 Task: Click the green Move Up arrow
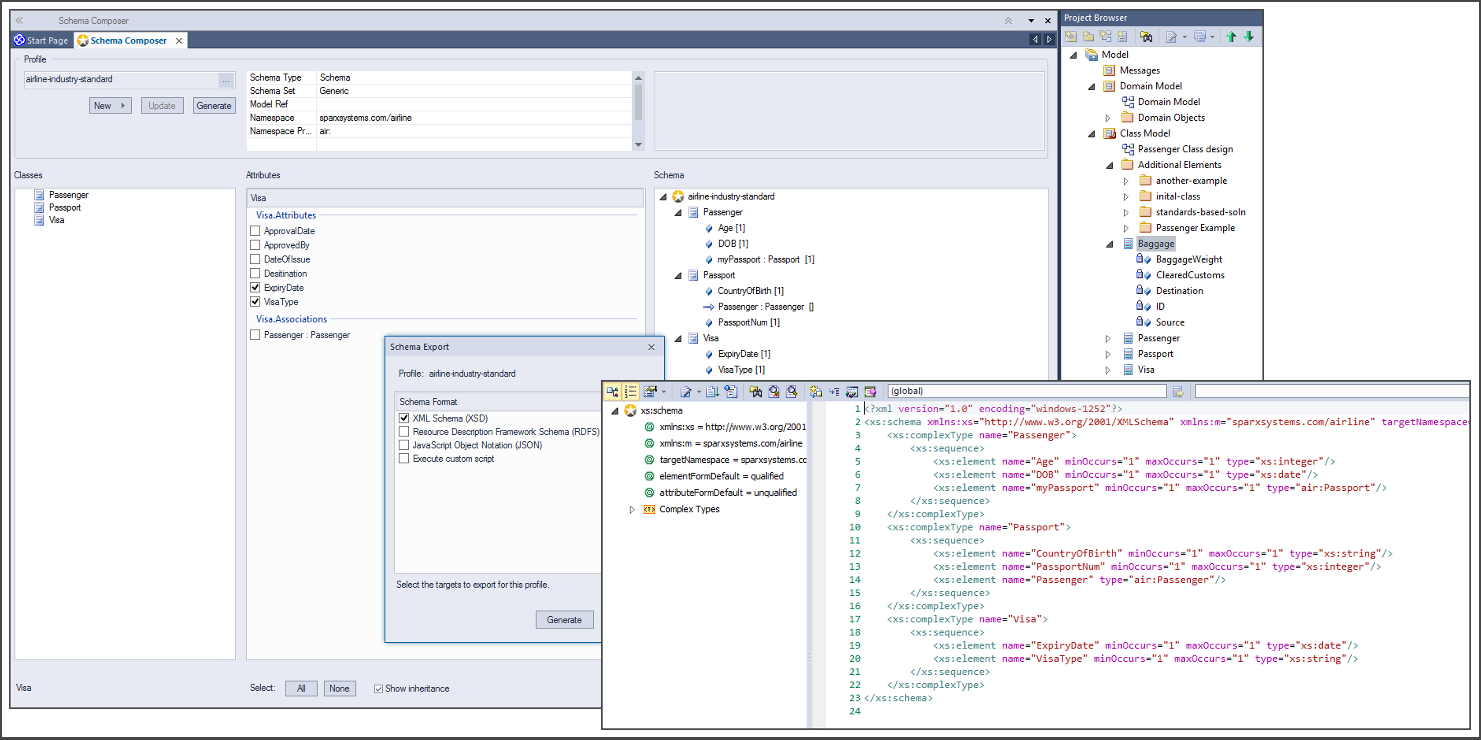click(x=1232, y=37)
